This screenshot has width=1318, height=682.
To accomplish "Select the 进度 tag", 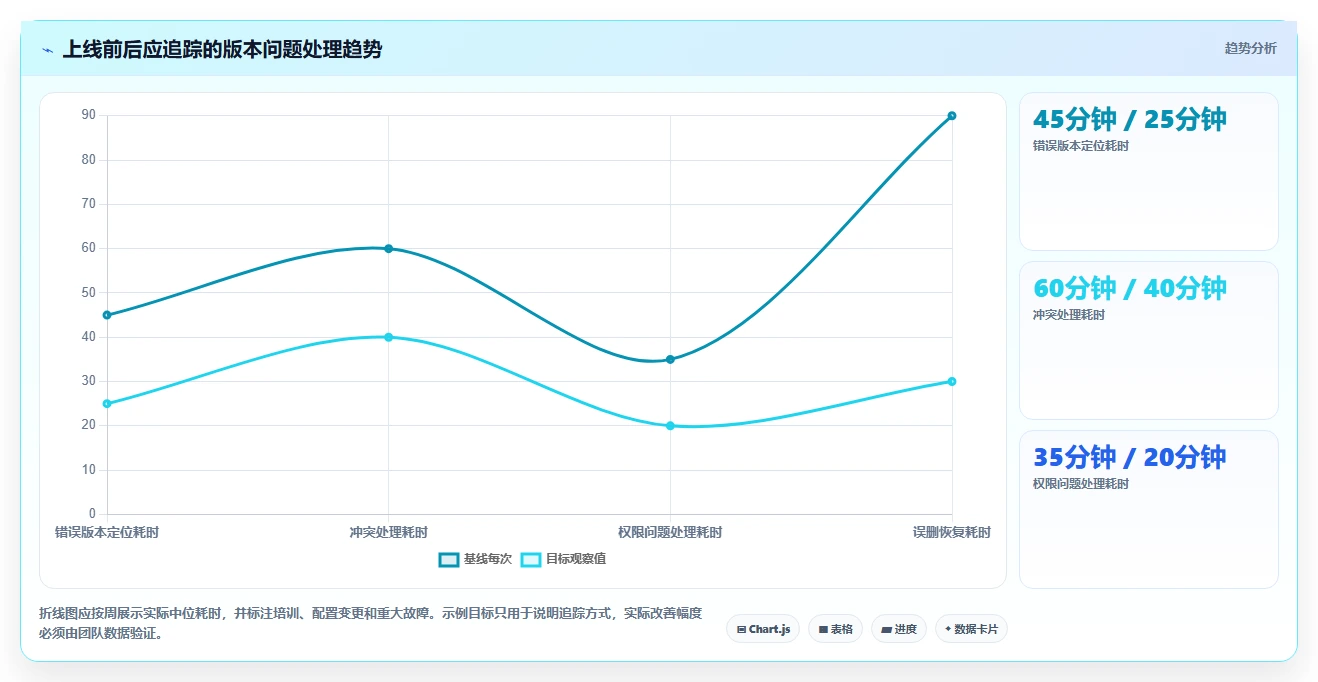I will point(899,629).
